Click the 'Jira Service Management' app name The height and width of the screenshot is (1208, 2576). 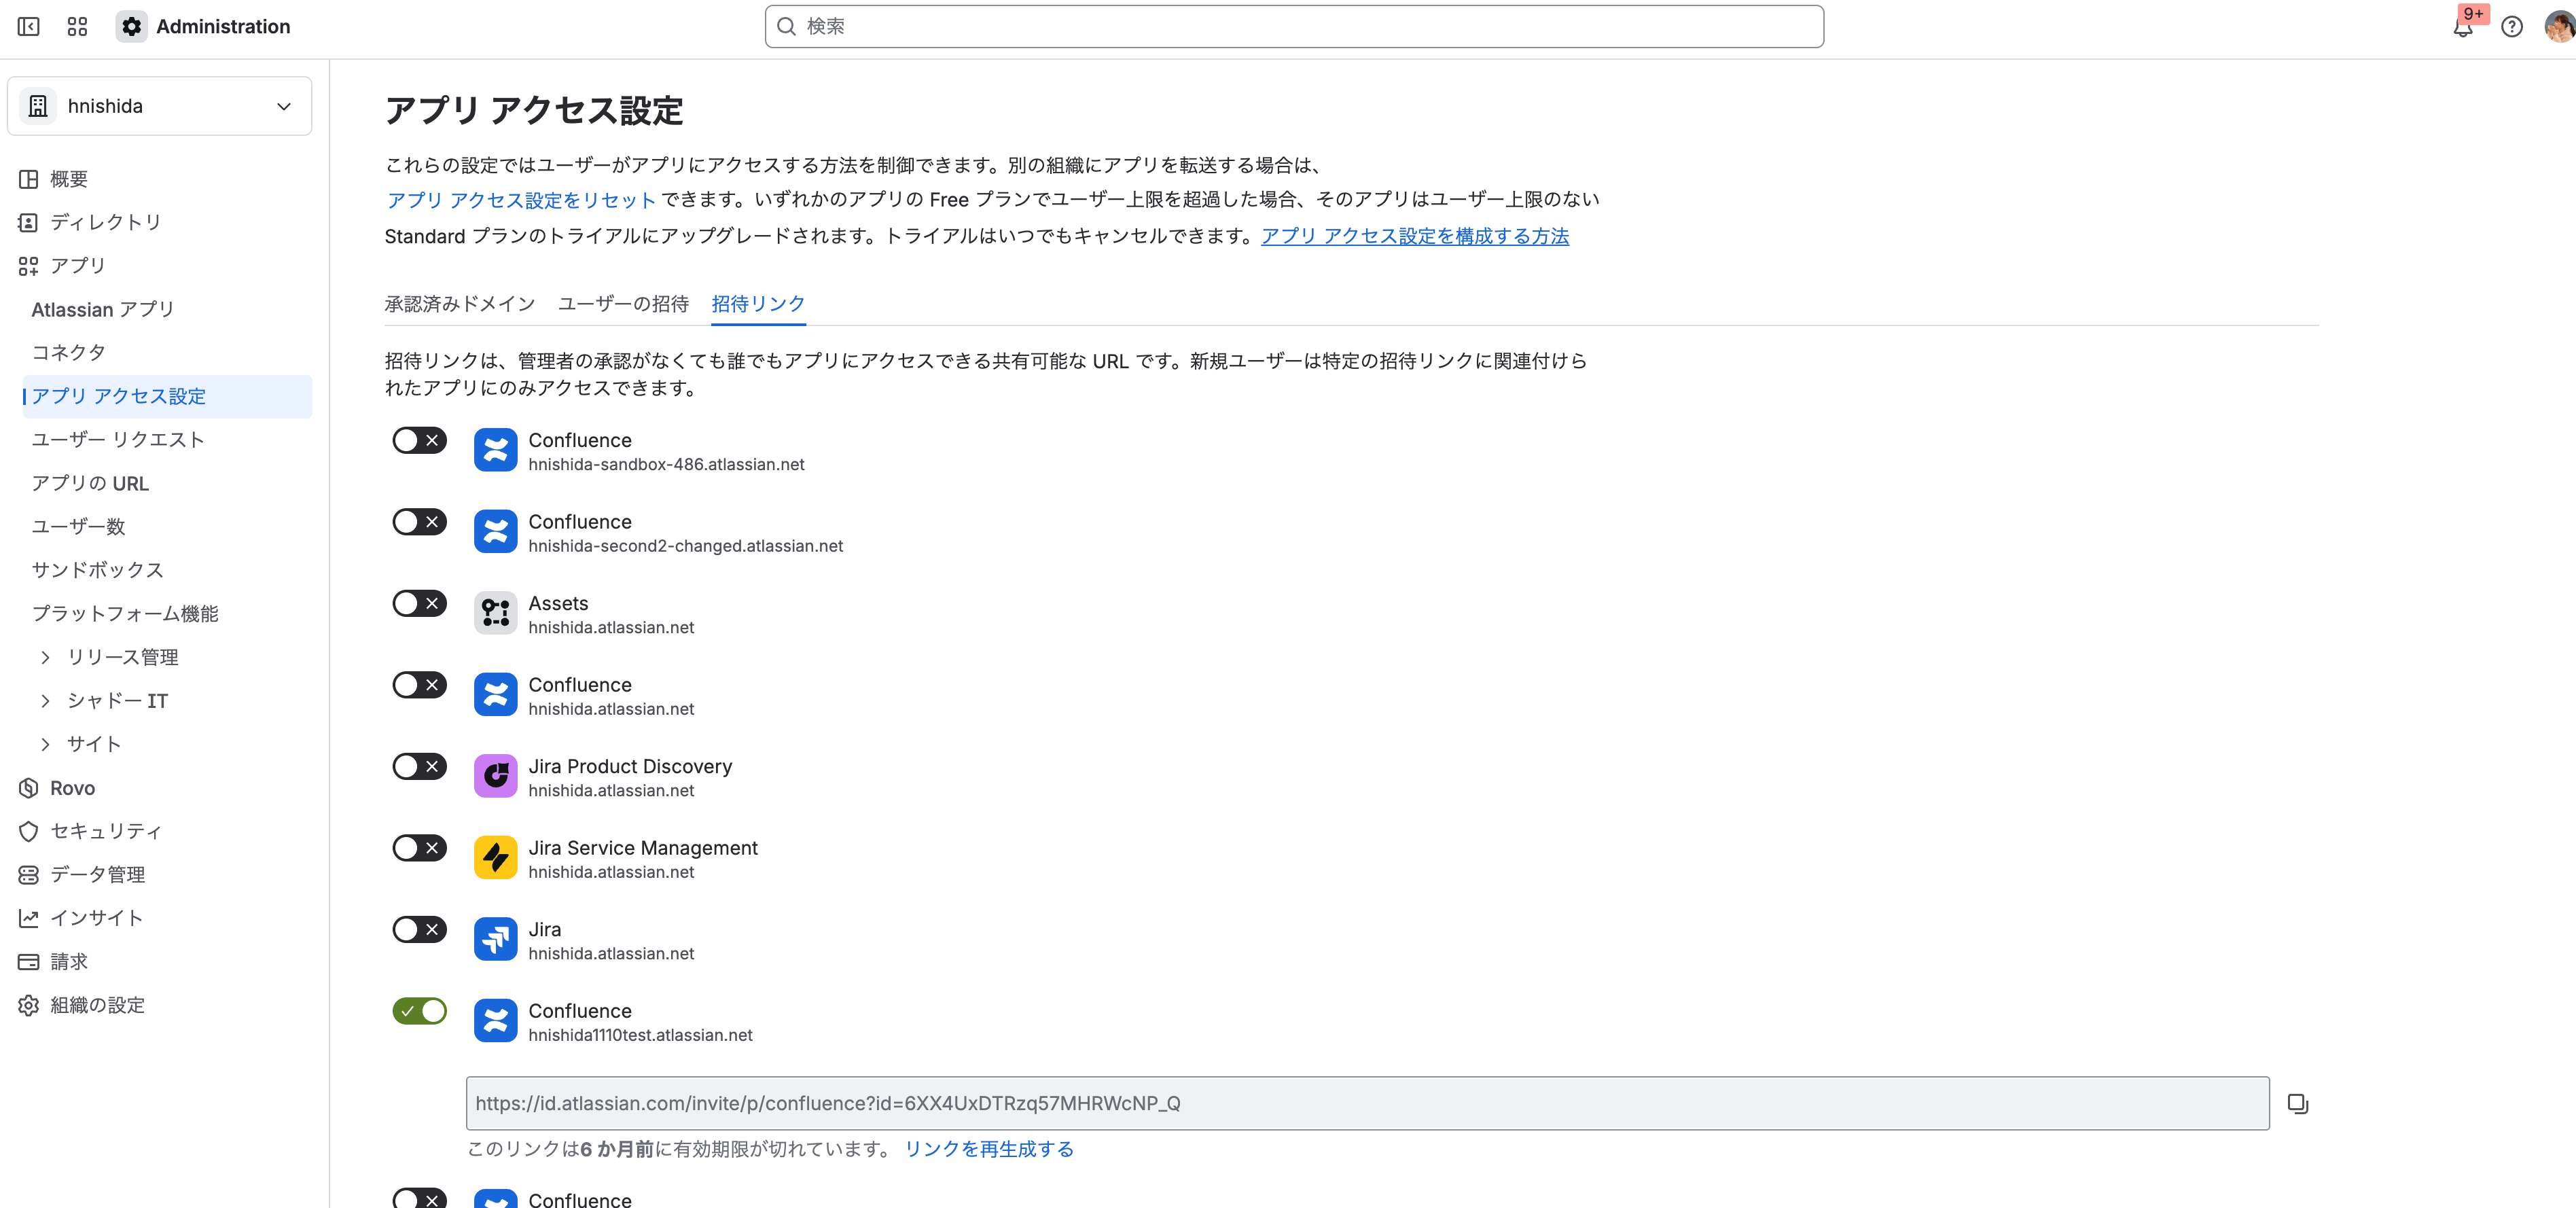click(x=643, y=848)
